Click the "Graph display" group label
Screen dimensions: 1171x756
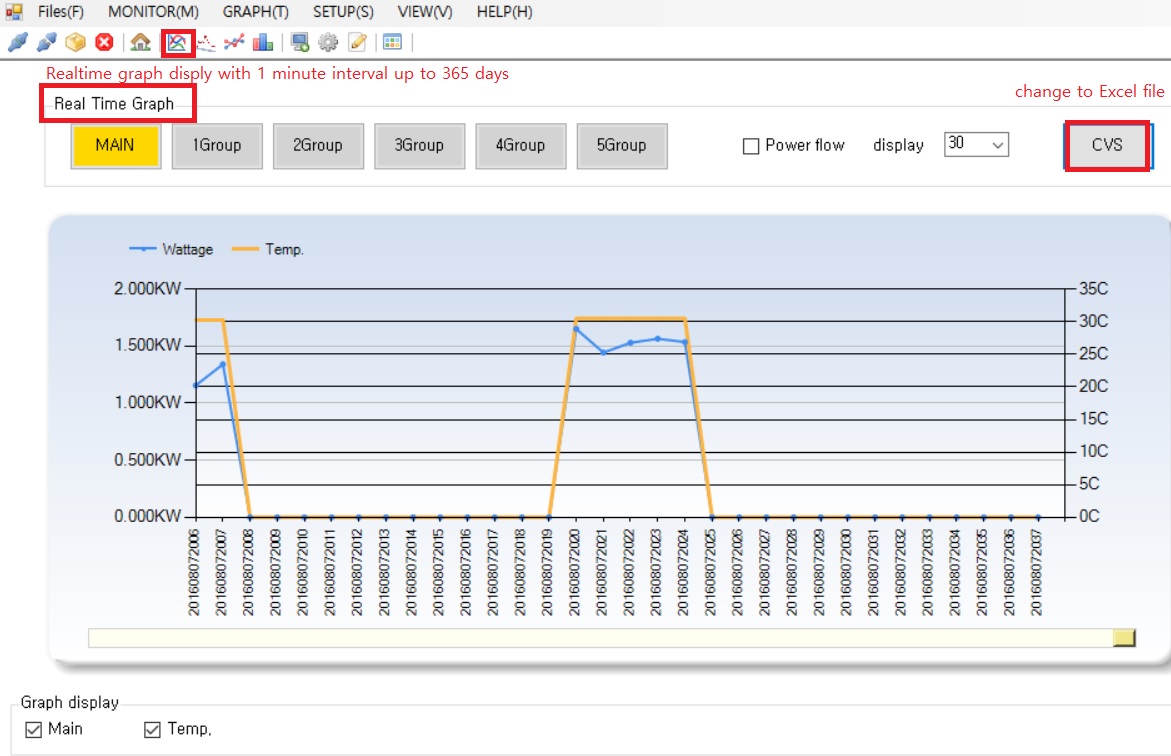69,703
